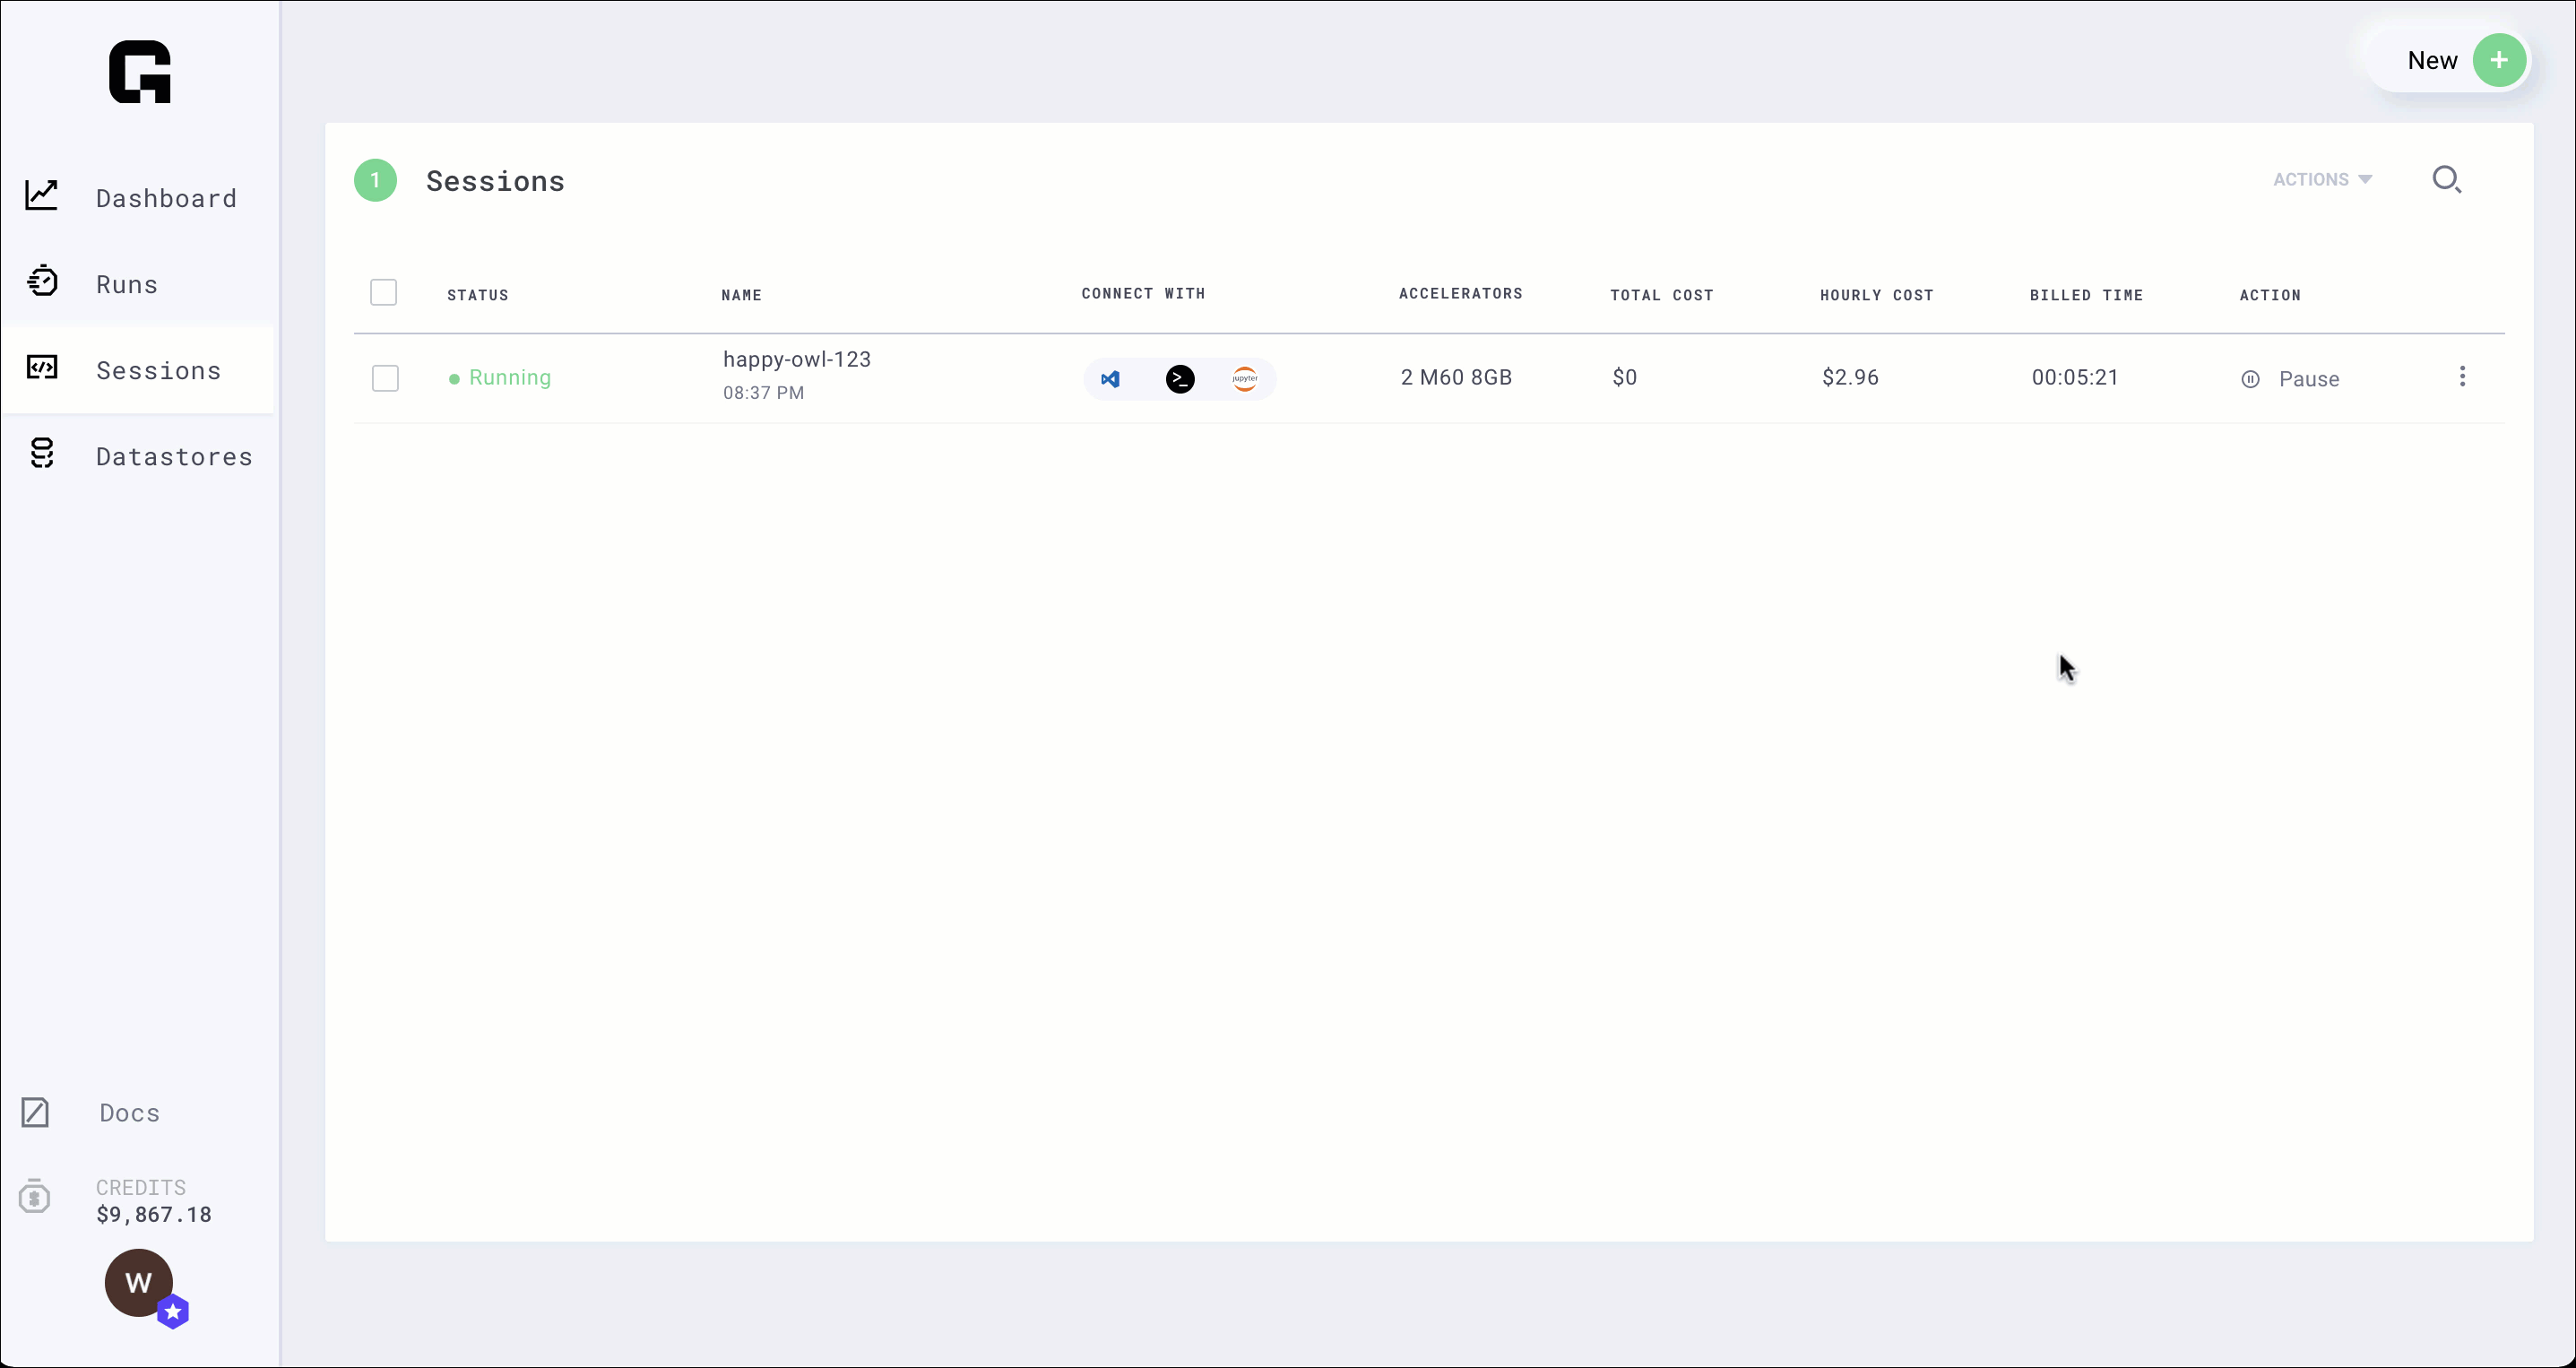Screen dimensions: 2576x1368
Task: Toggle the select-all checkbox in header
Action: click(384, 291)
